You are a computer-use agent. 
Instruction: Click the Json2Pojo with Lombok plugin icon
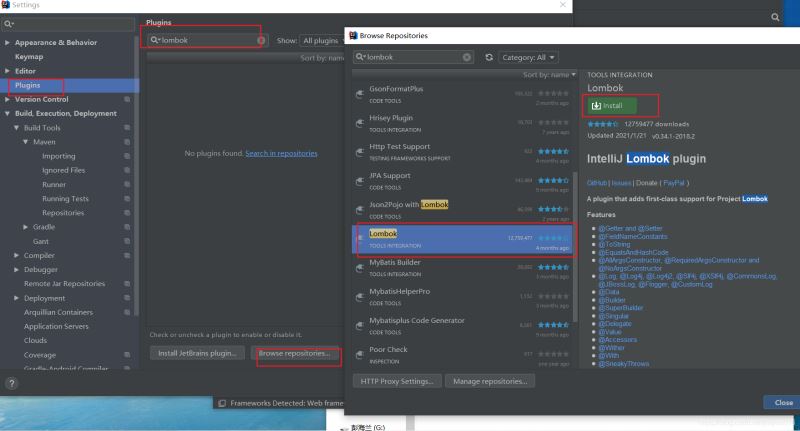[360, 210]
